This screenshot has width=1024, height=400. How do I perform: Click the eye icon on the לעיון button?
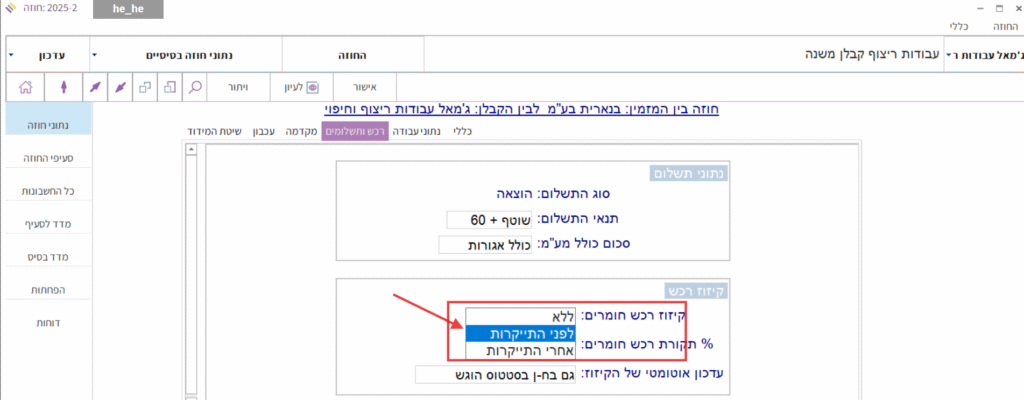coord(311,87)
